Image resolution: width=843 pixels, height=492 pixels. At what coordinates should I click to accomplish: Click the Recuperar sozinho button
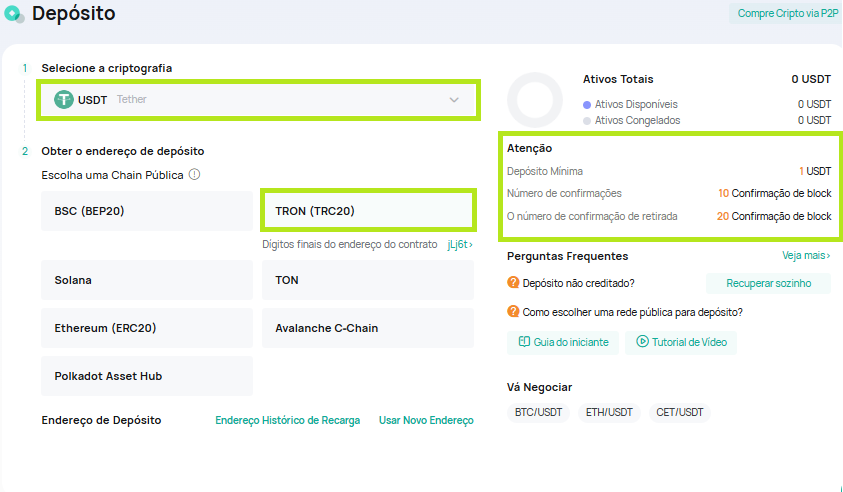click(769, 283)
